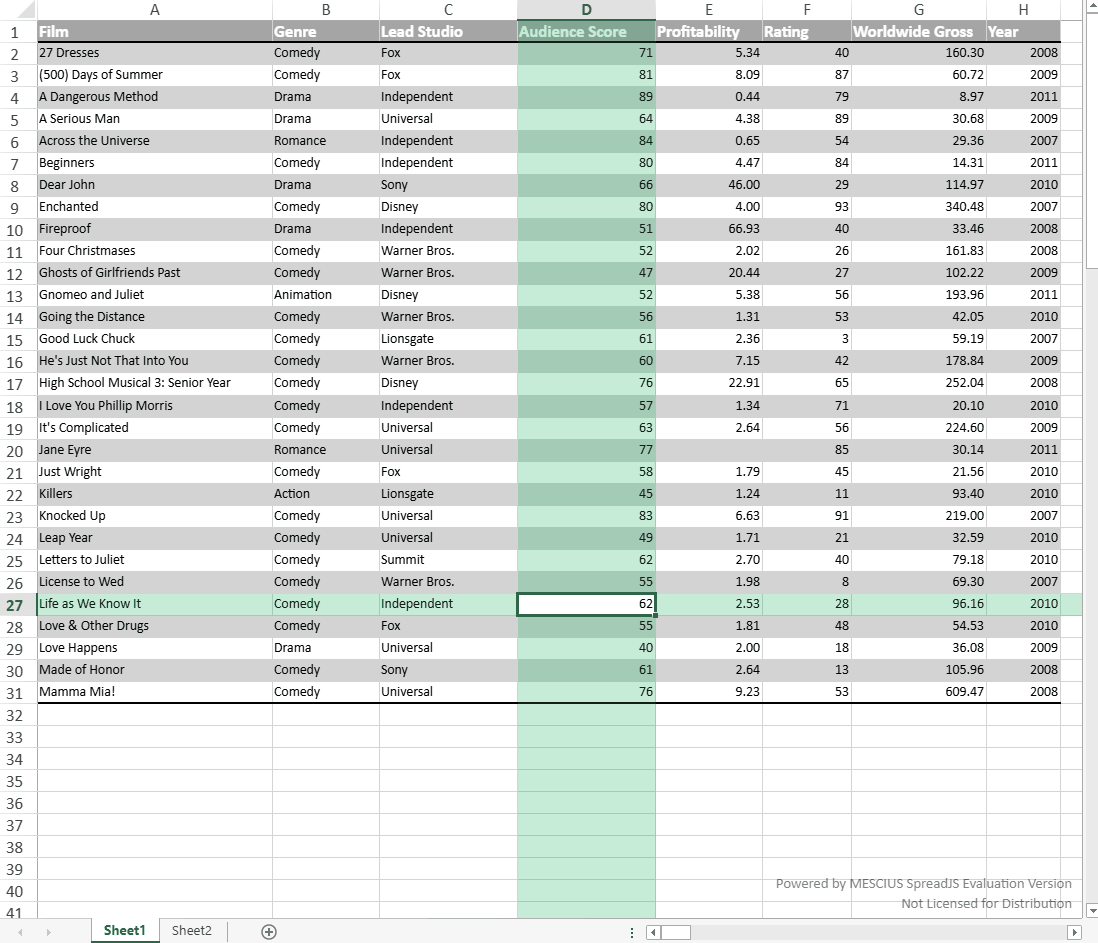The height and width of the screenshot is (943, 1098).
Task: Select column C header
Action: tap(448, 10)
